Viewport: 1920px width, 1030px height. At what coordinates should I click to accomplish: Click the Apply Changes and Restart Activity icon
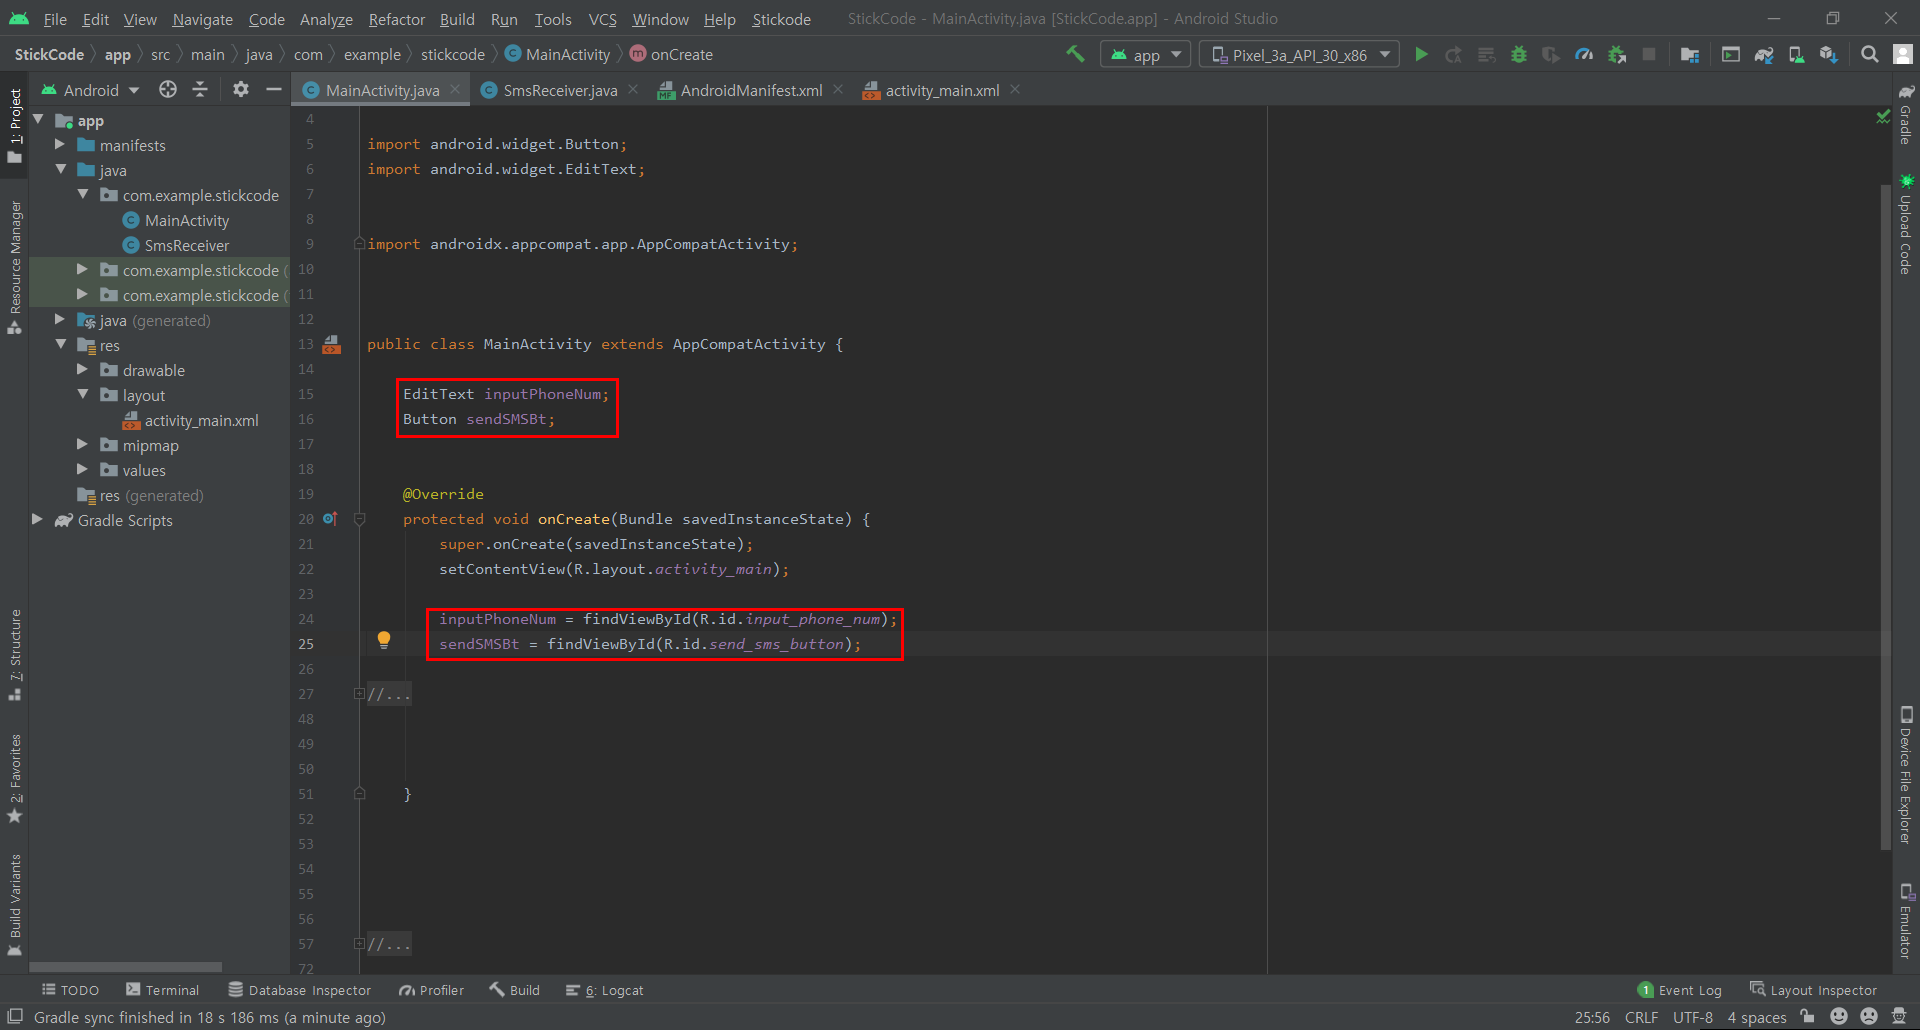[1454, 54]
